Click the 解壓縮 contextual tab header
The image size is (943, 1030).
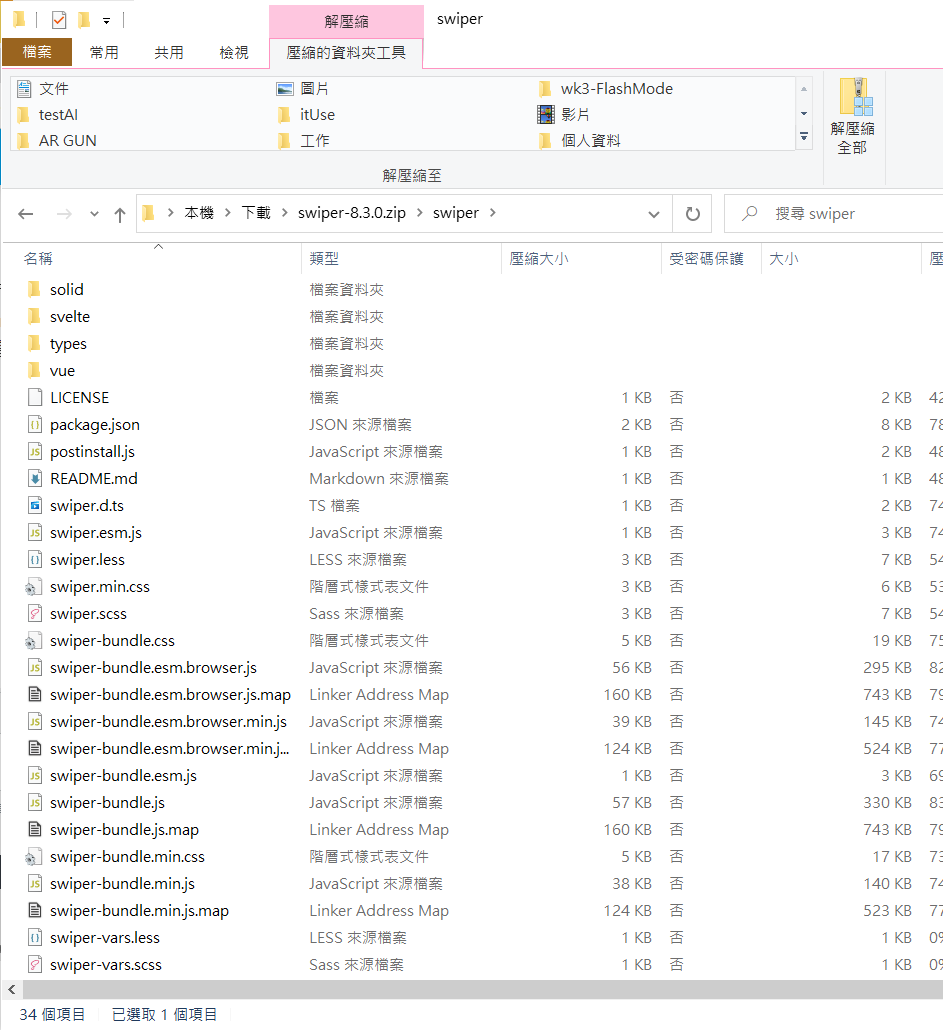(x=346, y=22)
